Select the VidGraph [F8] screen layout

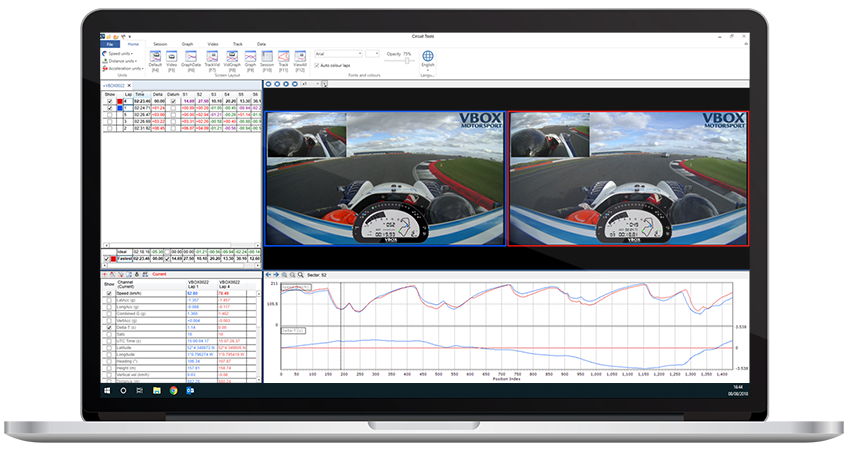[232, 61]
